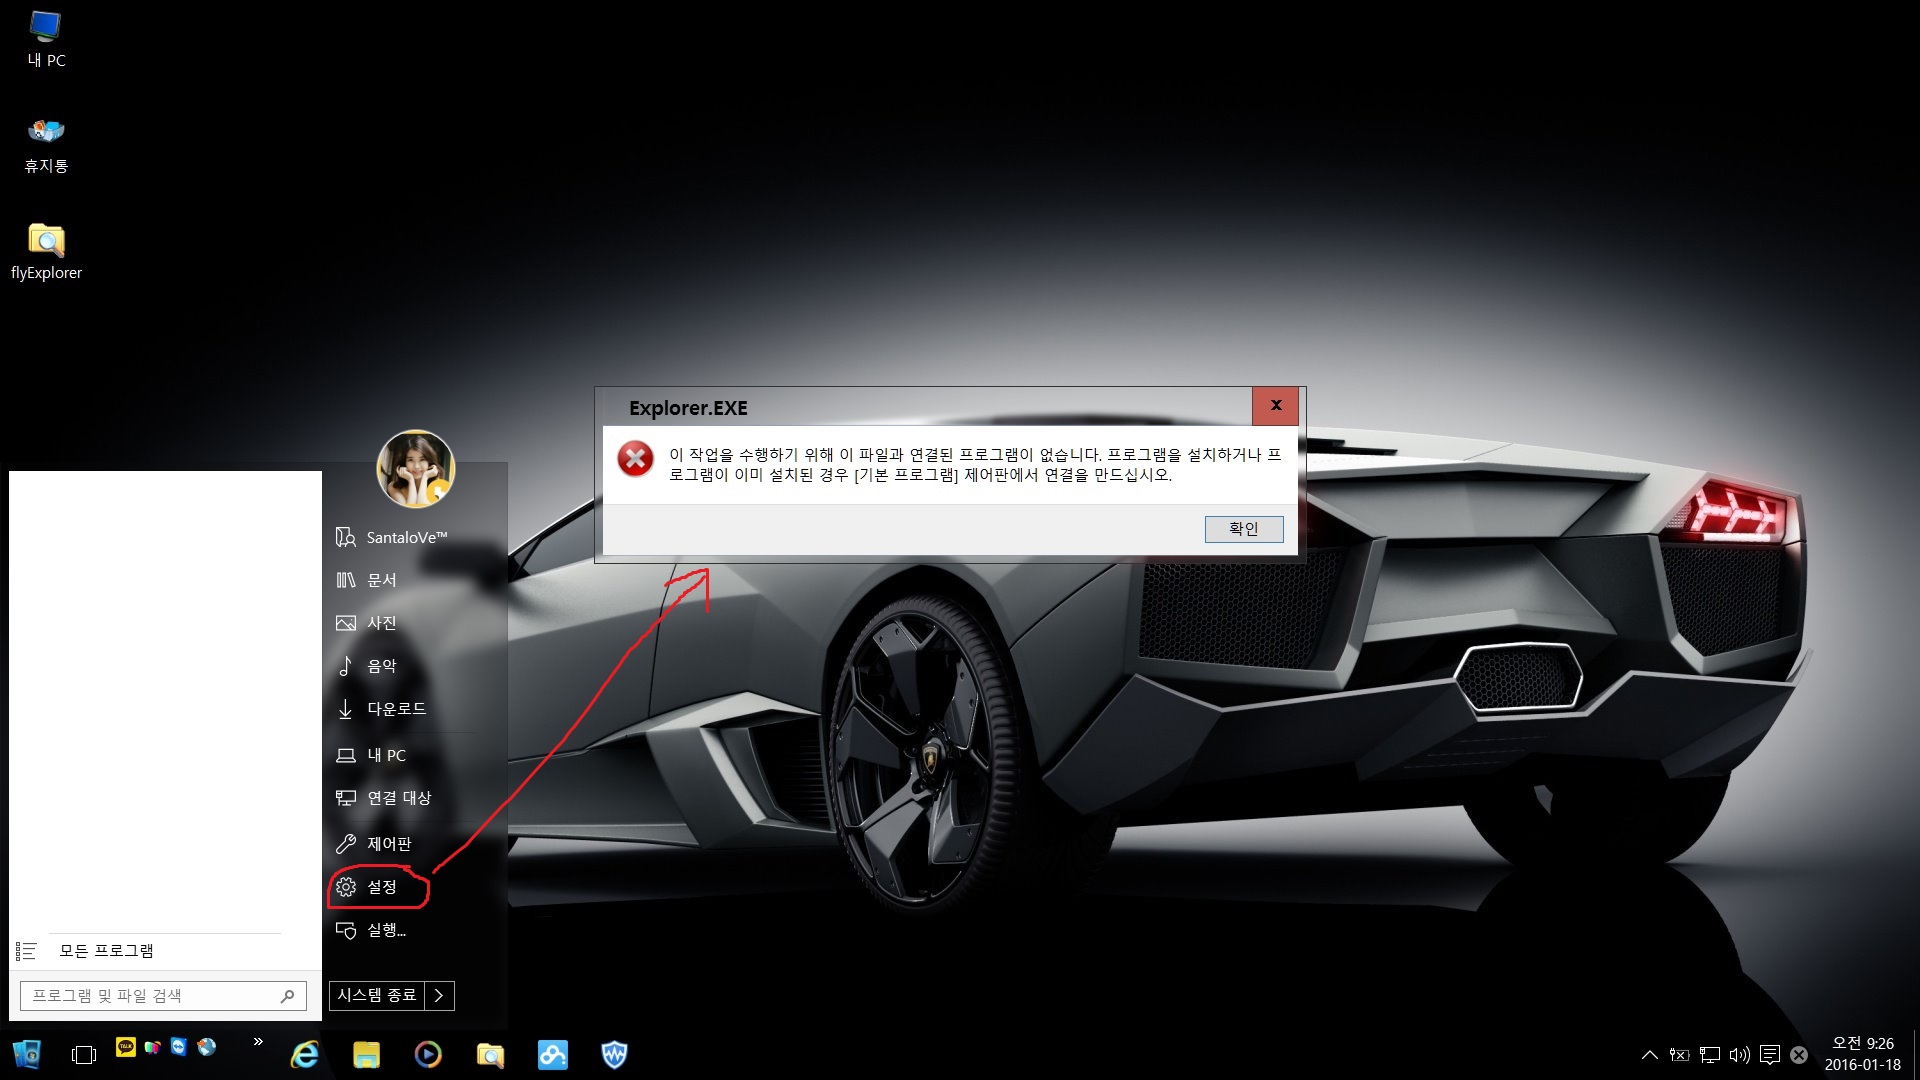Image resolution: width=1920 pixels, height=1080 pixels.
Task: Click the search magnifier icon
Action: (287, 996)
